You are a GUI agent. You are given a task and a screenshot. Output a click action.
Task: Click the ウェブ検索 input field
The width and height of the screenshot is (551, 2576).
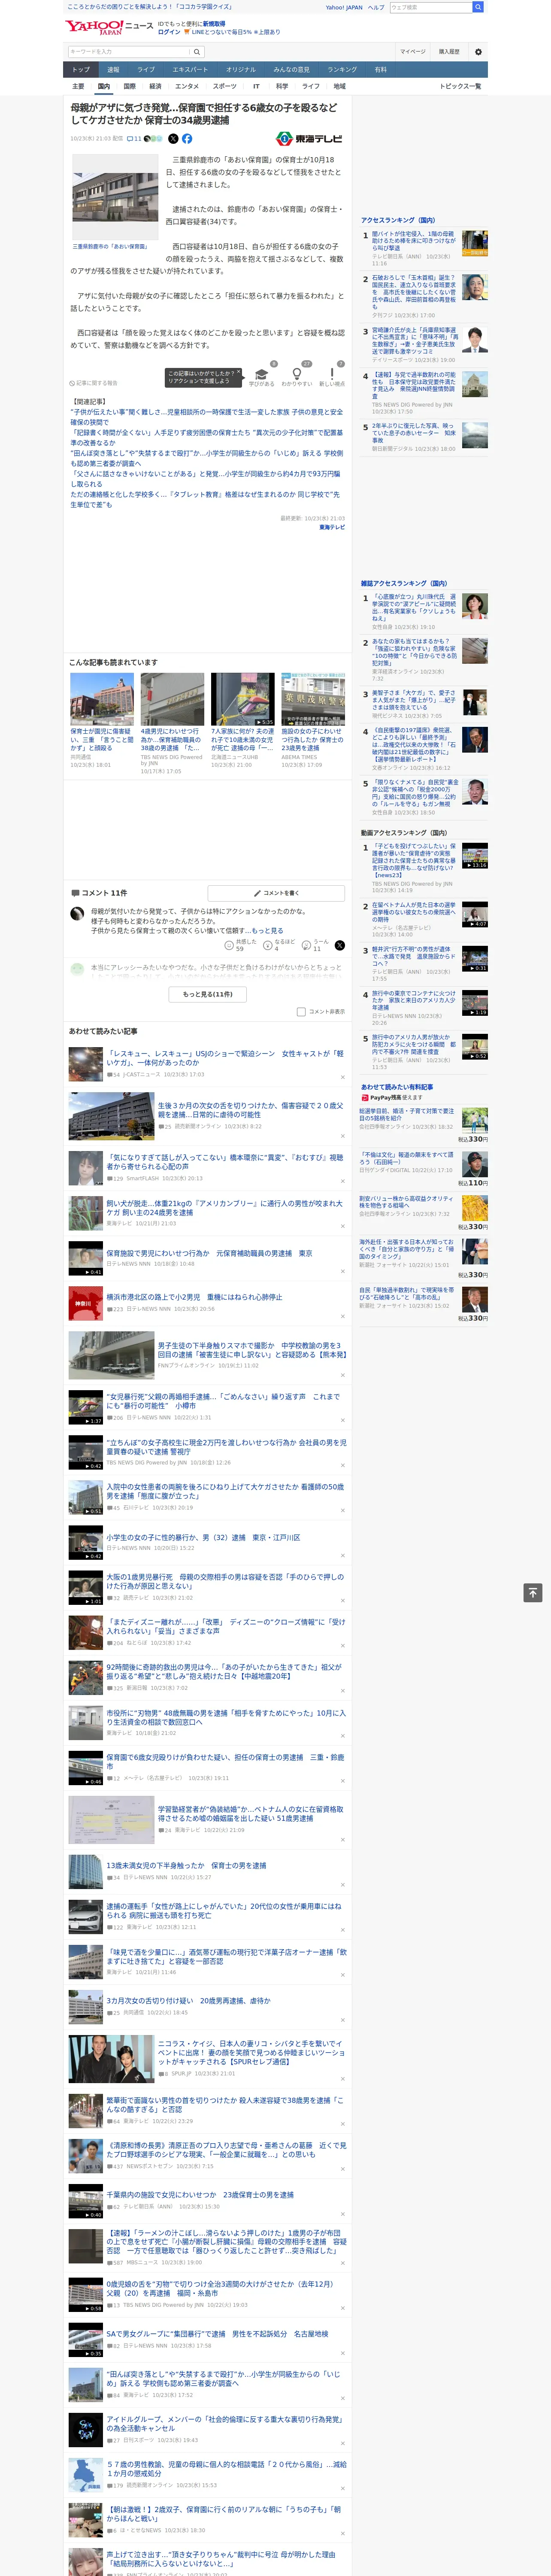pos(431,7)
